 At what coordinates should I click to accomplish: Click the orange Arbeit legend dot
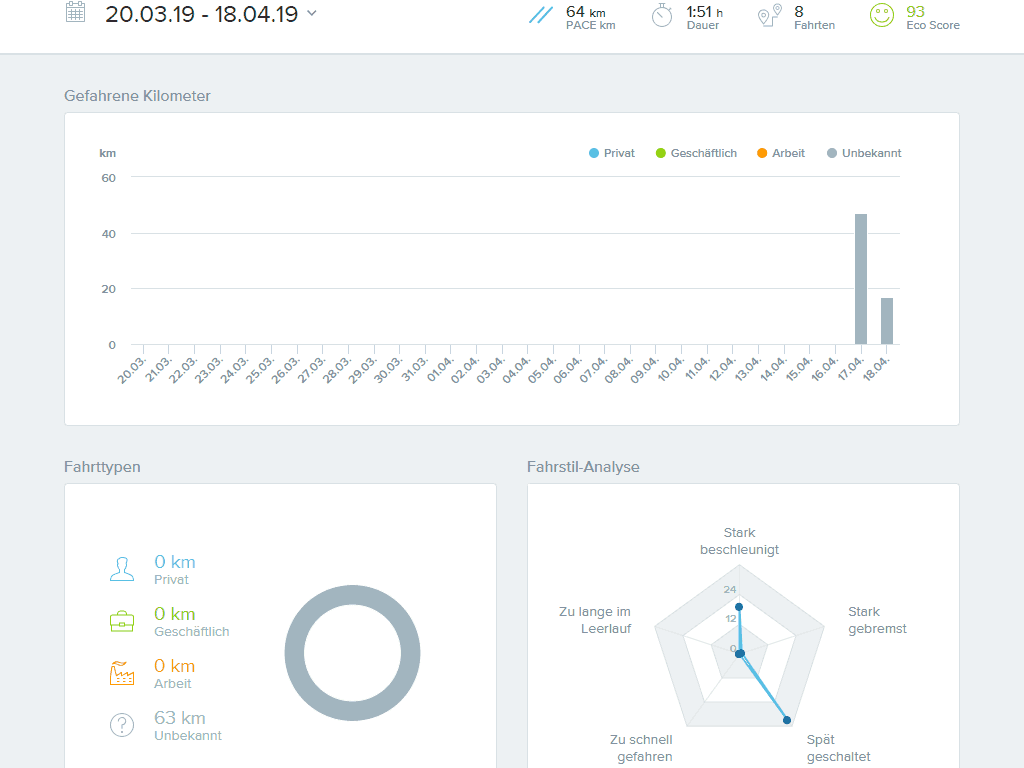761,153
